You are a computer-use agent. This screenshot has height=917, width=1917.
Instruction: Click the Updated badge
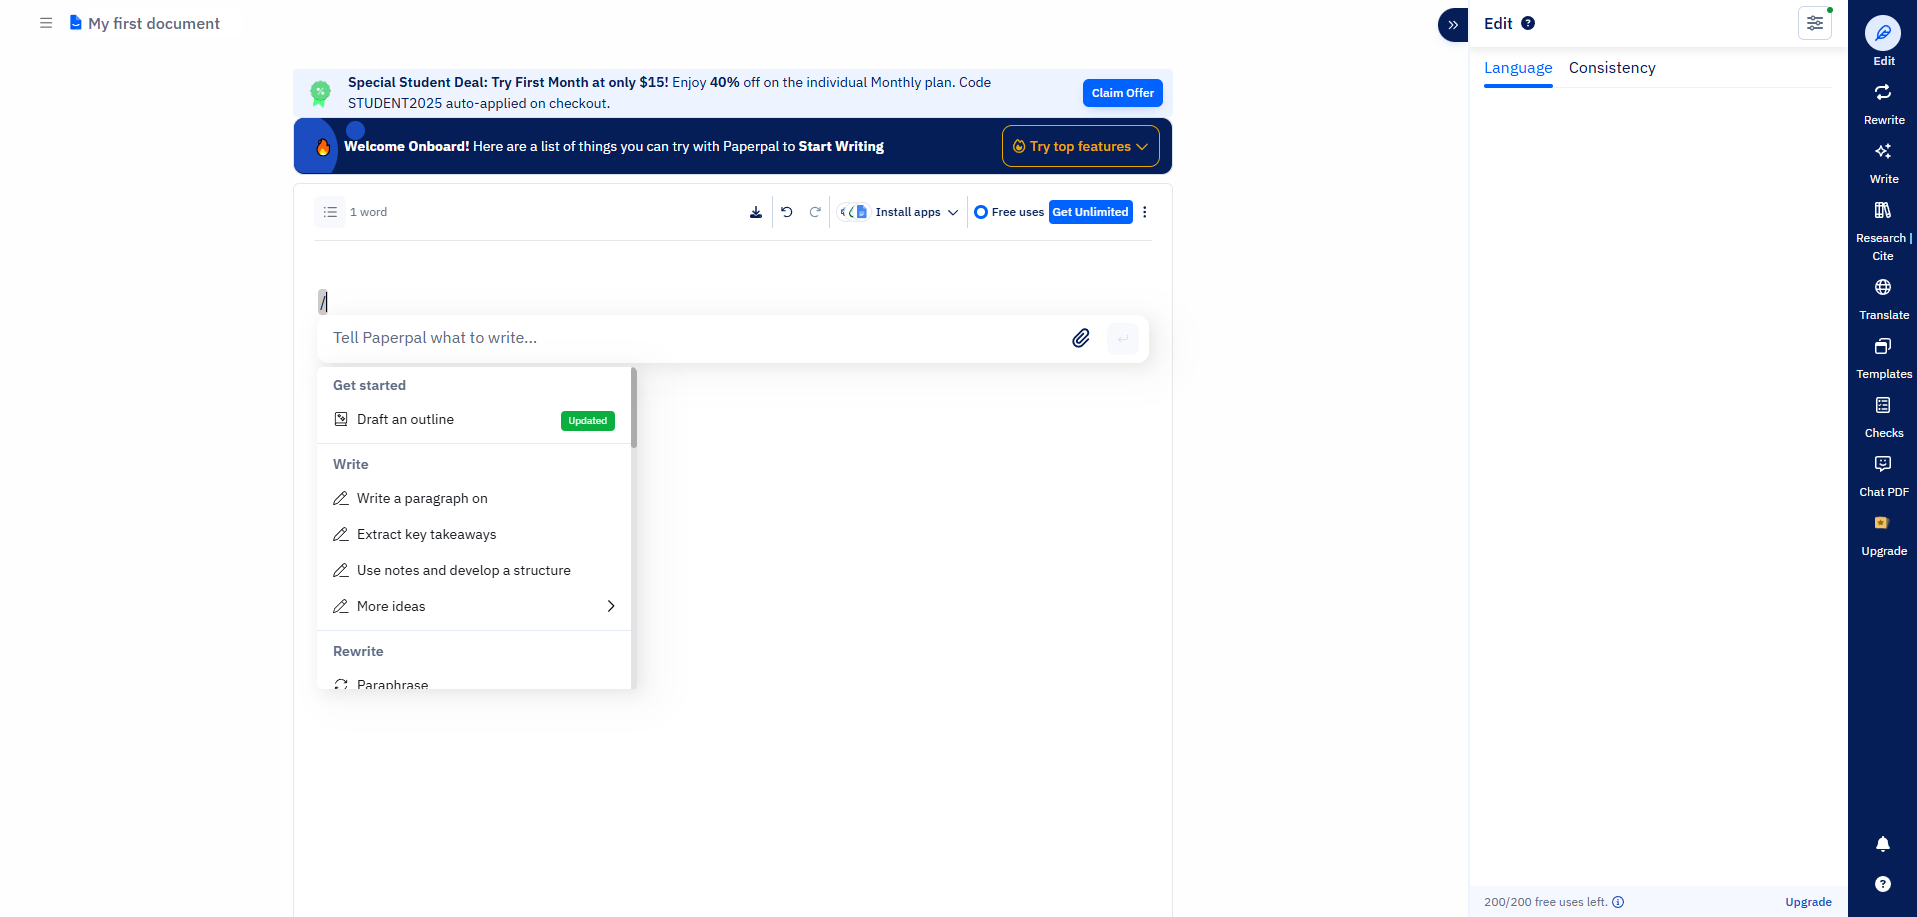tap(588, 421)
